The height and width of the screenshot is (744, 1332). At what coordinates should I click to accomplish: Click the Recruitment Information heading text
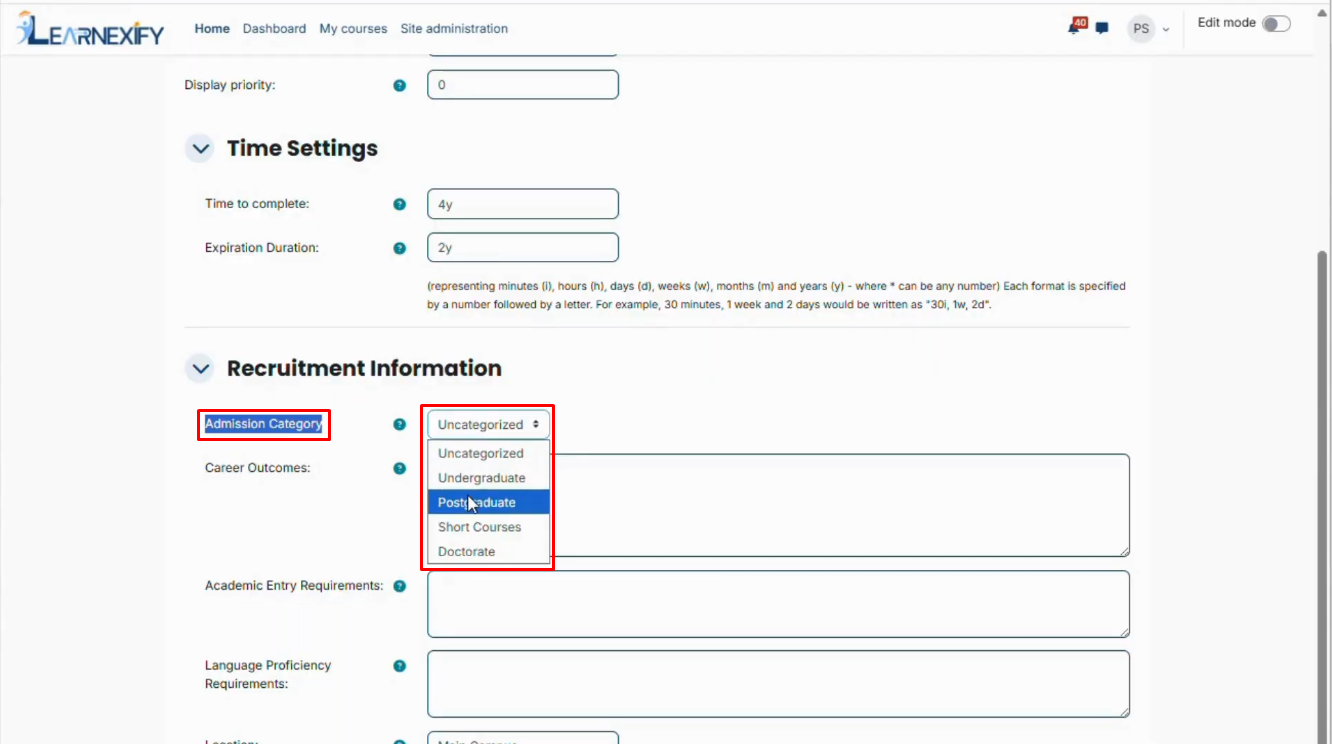coord(364,369)
